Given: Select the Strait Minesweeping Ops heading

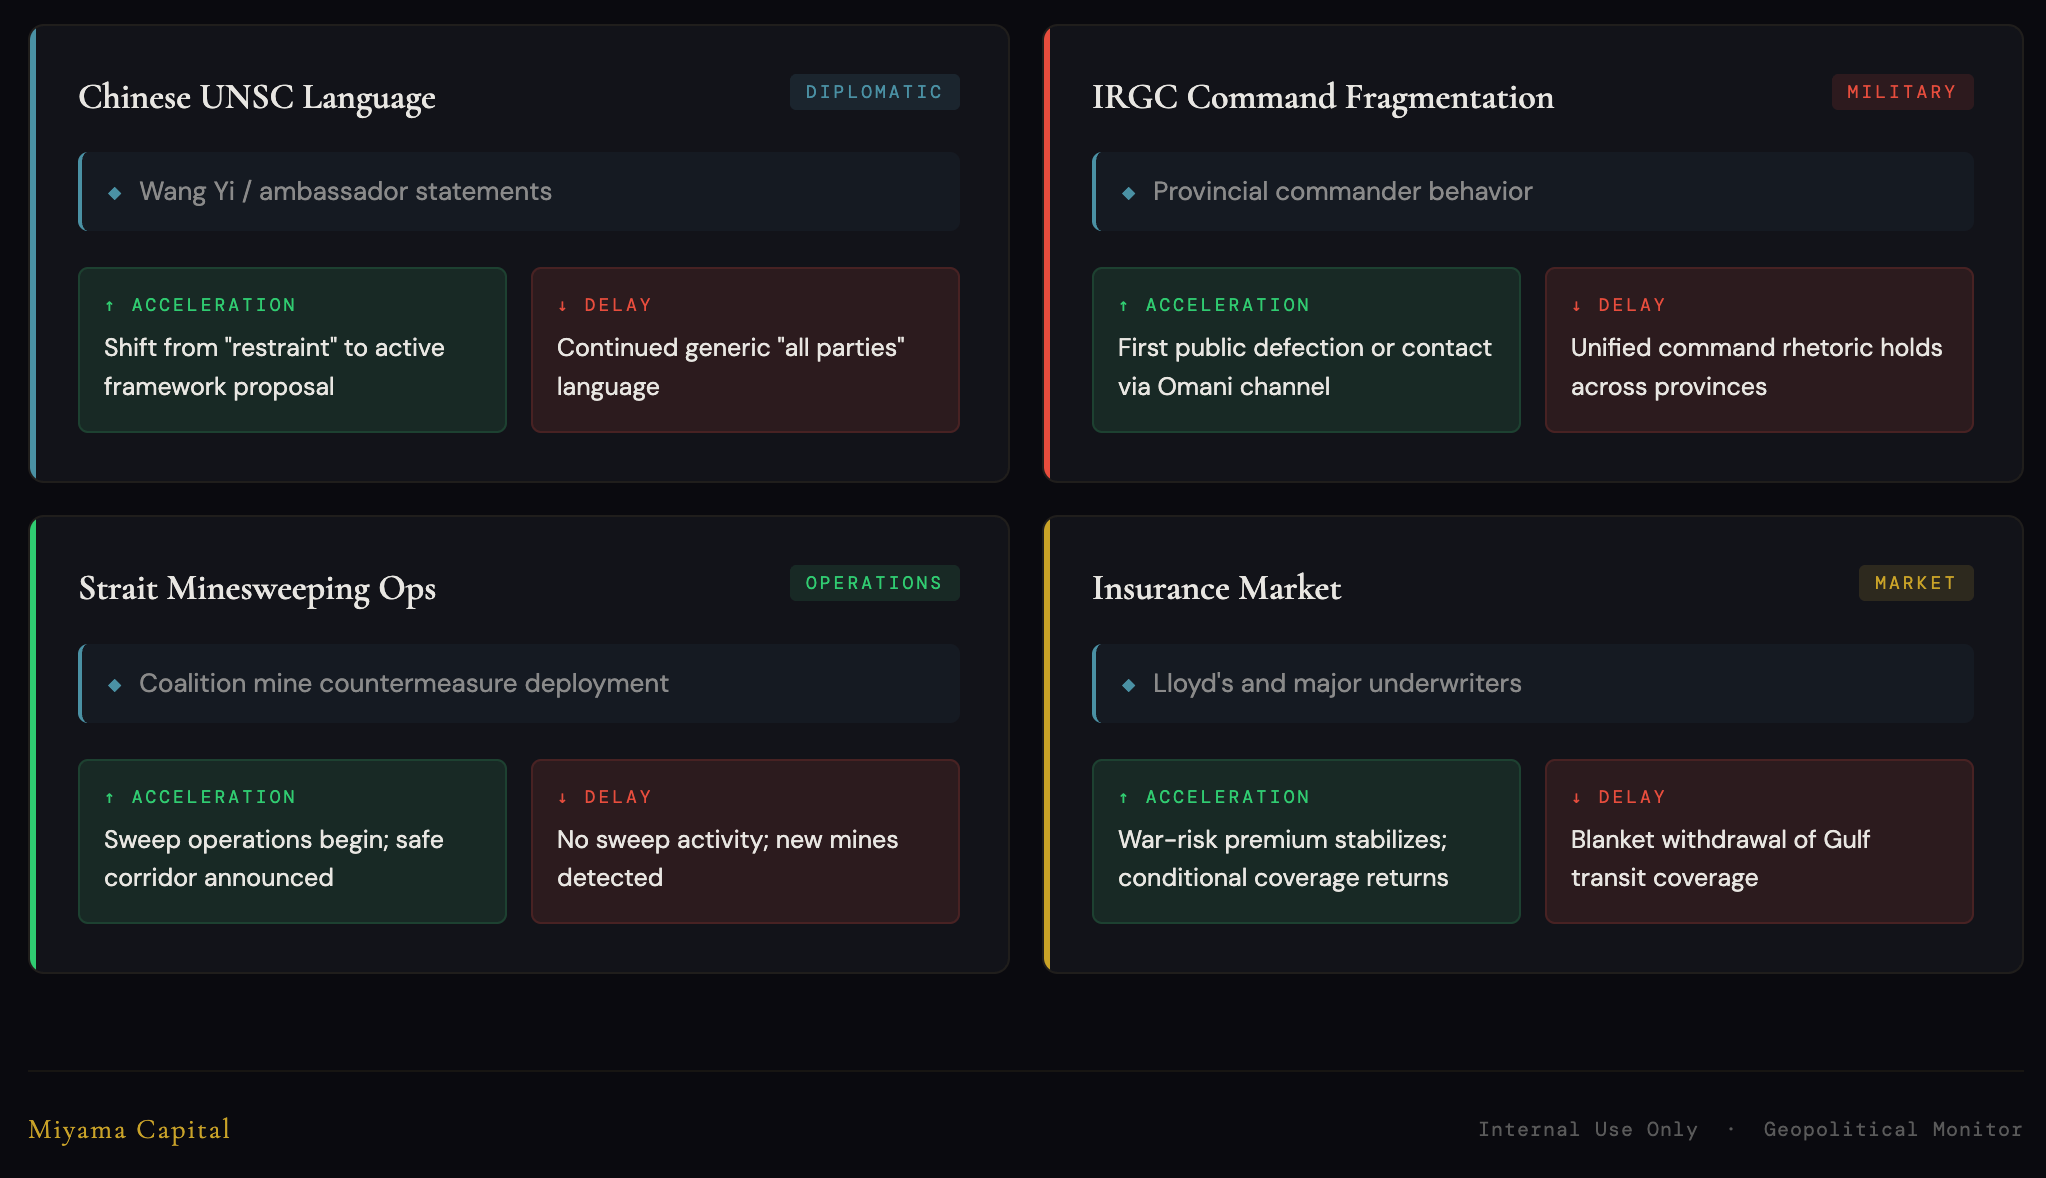Looking at the screenshot, I should (x=257, y=588).
